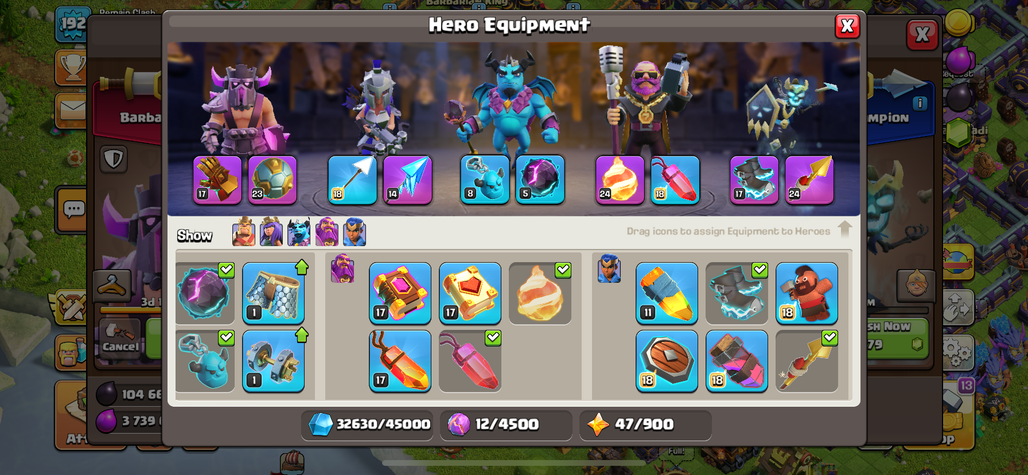Toggle Grand Warden filter in Show row

tap(326, 232)
